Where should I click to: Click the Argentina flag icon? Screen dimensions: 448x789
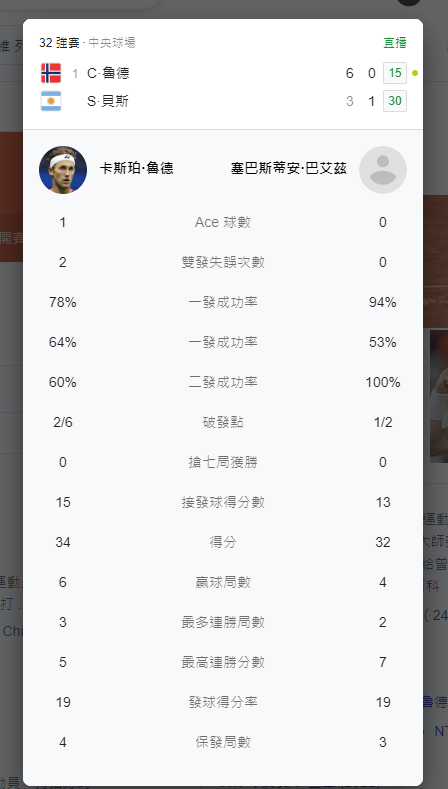click(51, 101)
